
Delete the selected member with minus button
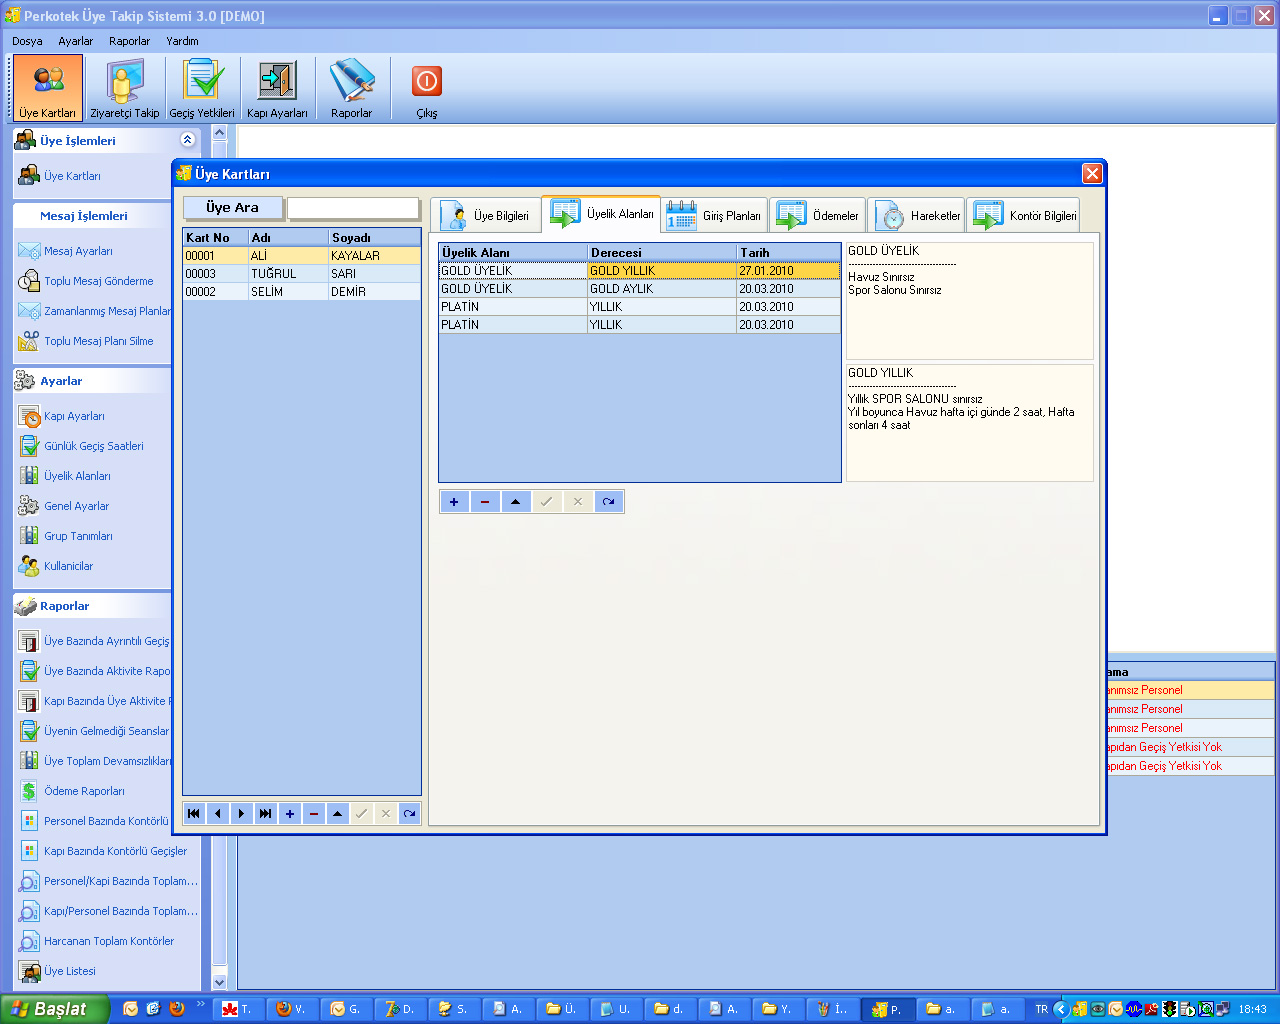pyautogui.click(x=314, y=814)
